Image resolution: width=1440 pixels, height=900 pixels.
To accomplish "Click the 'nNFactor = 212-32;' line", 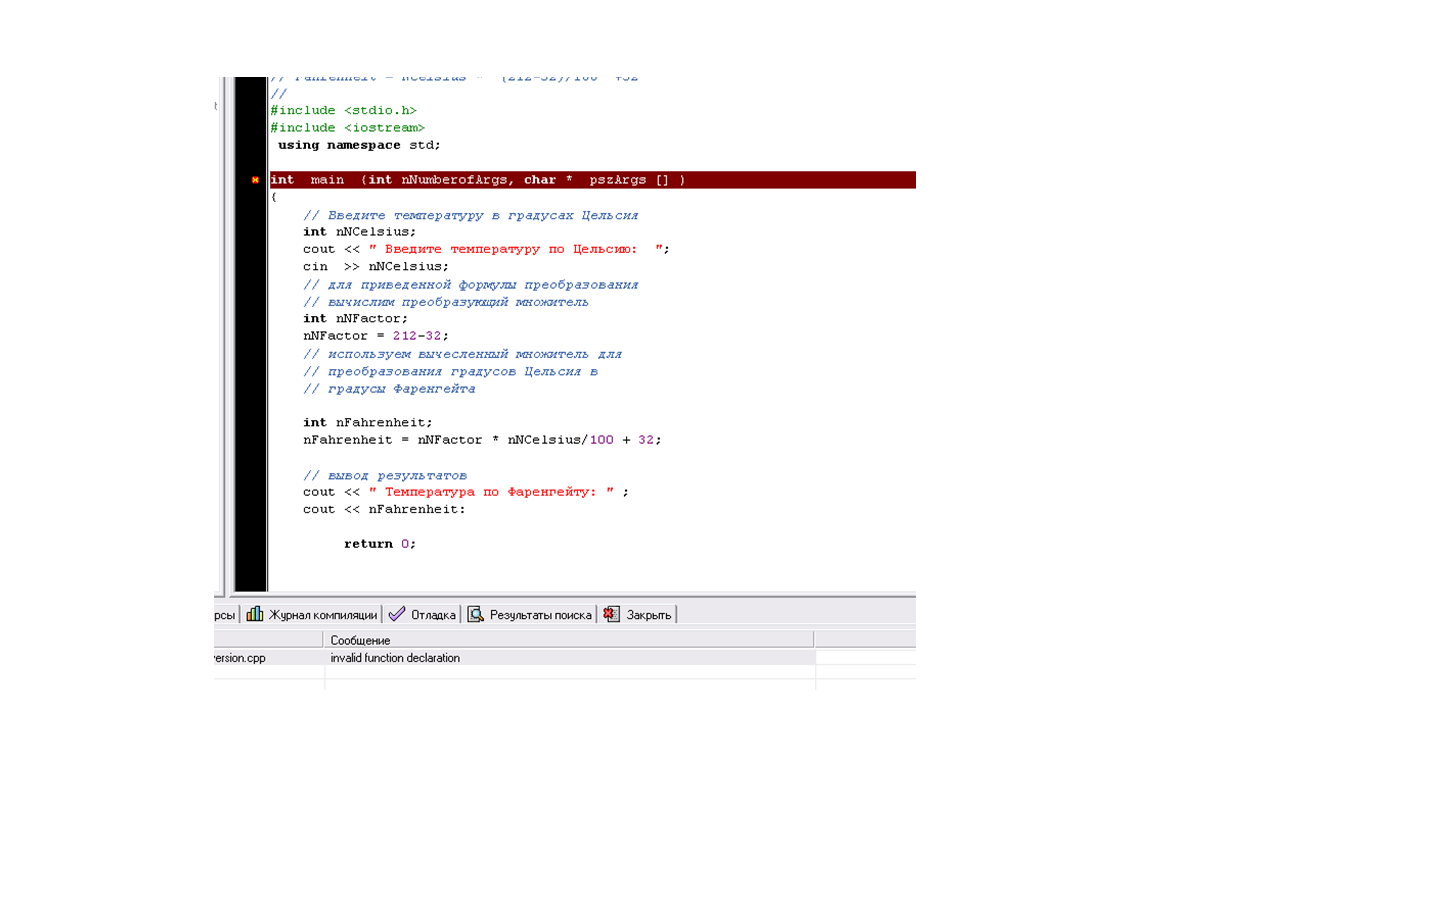I will [376, 336].
